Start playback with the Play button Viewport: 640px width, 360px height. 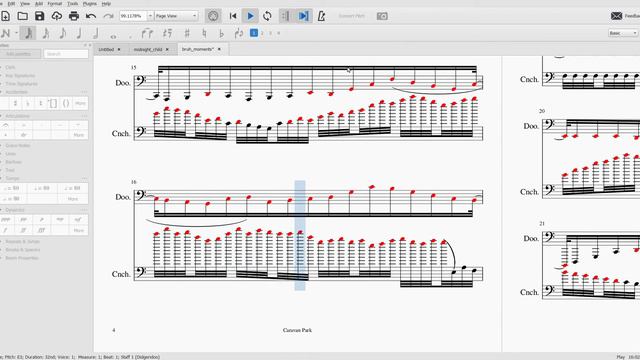tap(250, 16)
